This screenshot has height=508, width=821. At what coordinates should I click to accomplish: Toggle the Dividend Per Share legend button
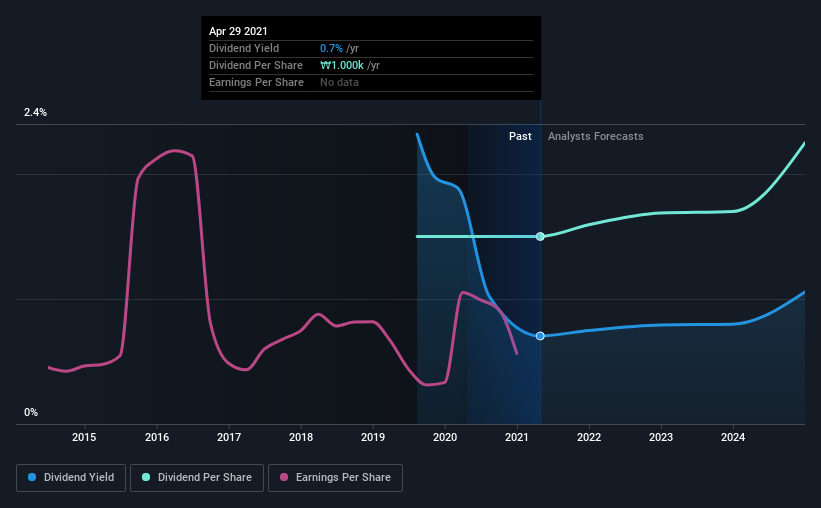pos(197,478)
